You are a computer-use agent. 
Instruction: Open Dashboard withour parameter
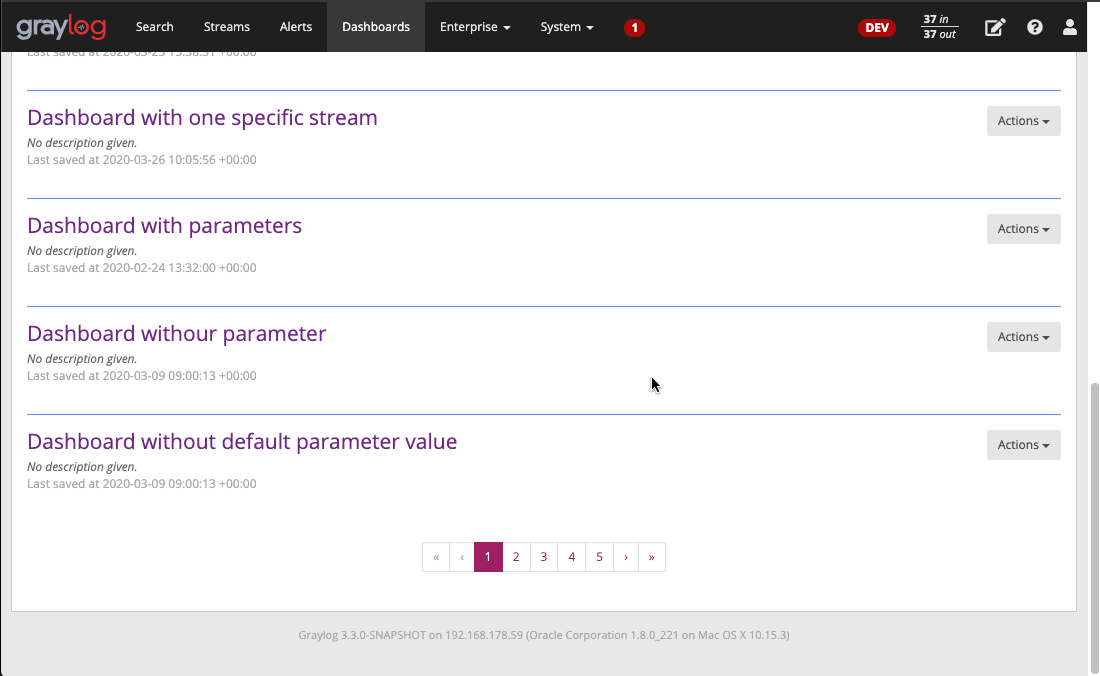click(x=176, y=333)
